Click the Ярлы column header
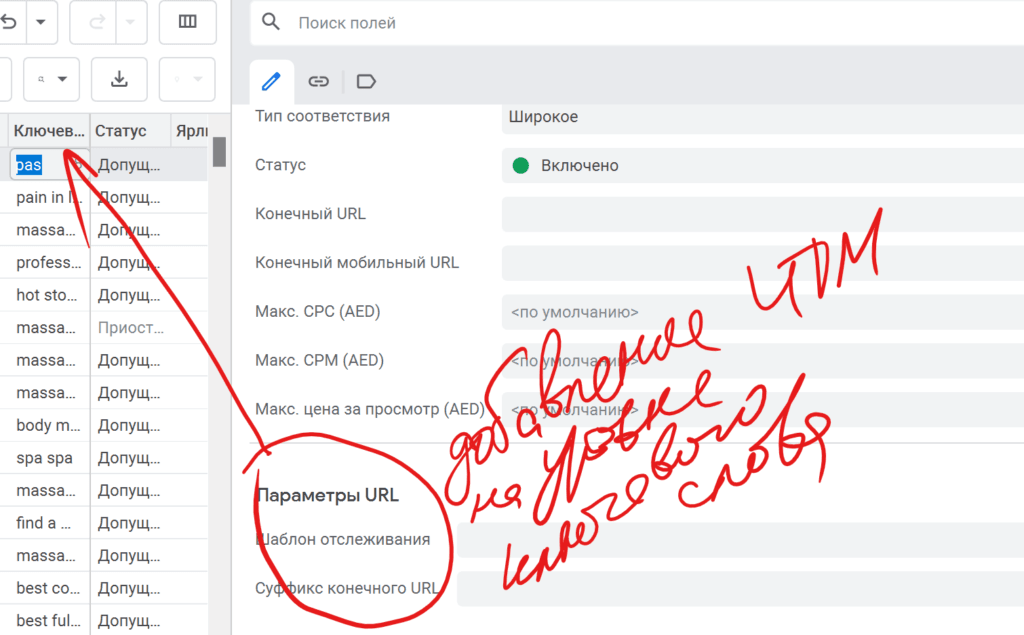 coord(190,131)
